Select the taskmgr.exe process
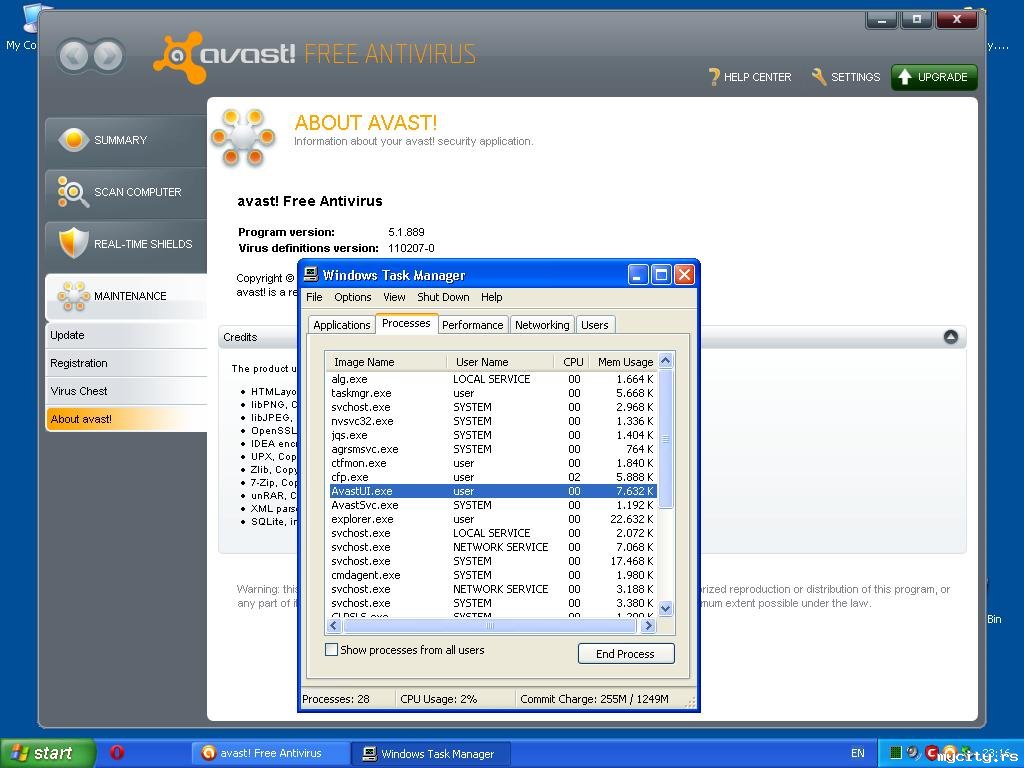The height and width of the screenshot is (768, 1024). tap(492, 393)
